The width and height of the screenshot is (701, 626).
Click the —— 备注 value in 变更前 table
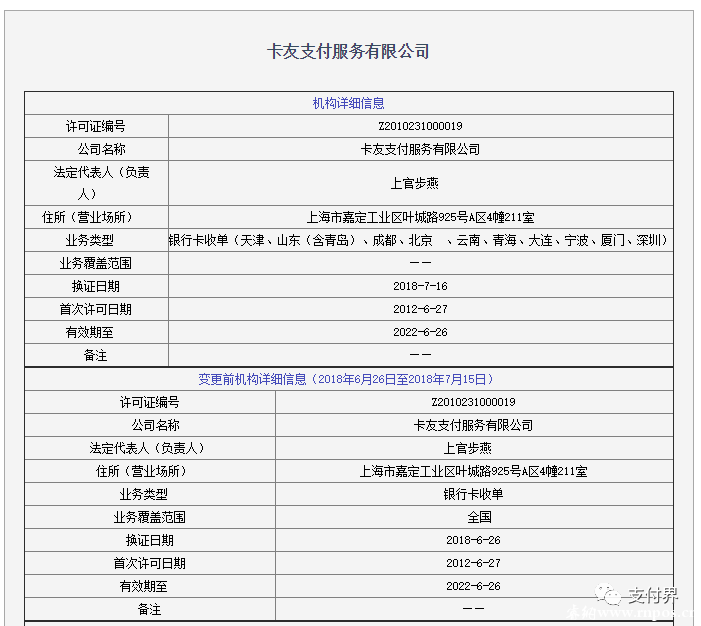click(473, 609)
